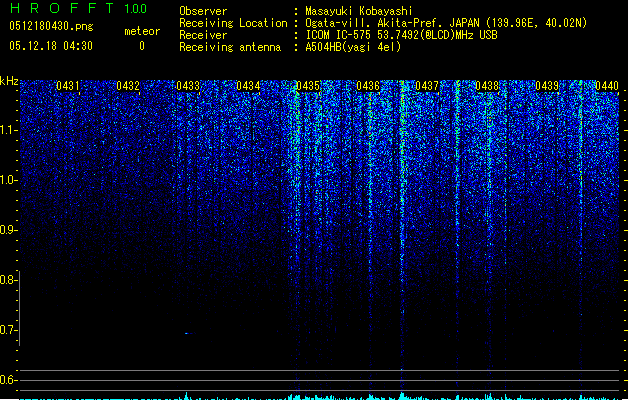Click the Ogata-vill. Akita-Pref. JAPAN location text
Viewport: 629px width, 400px height.
[446, 23]
